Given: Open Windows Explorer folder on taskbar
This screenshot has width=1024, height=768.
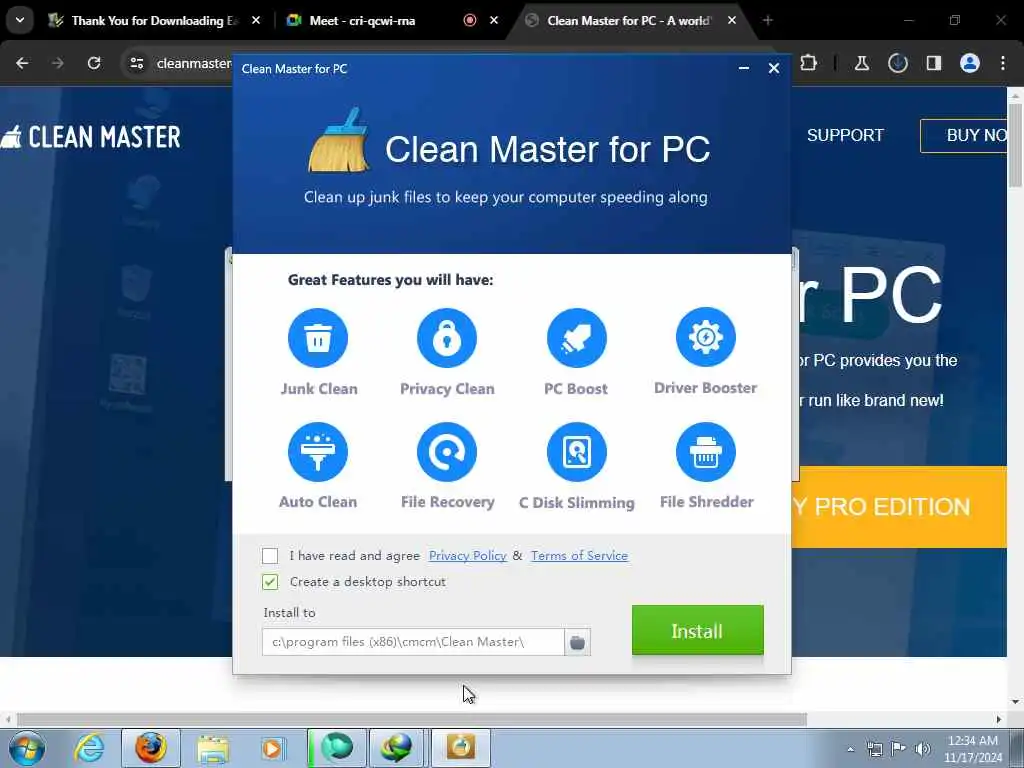Looking at the screenshot, I should 212,748.
